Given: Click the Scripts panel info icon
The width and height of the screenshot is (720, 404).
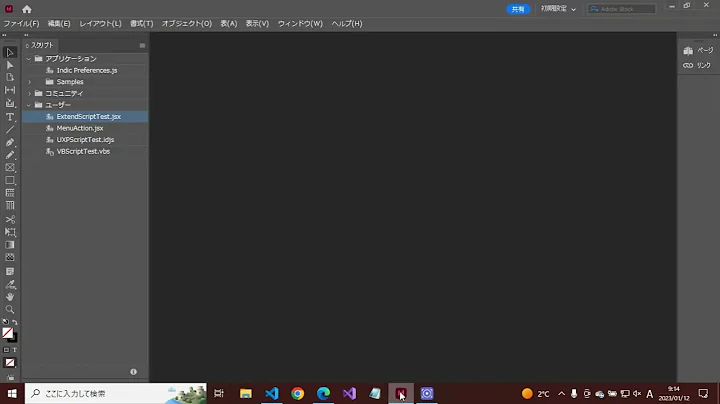Looking at the screenshot, I should (134, 372).
